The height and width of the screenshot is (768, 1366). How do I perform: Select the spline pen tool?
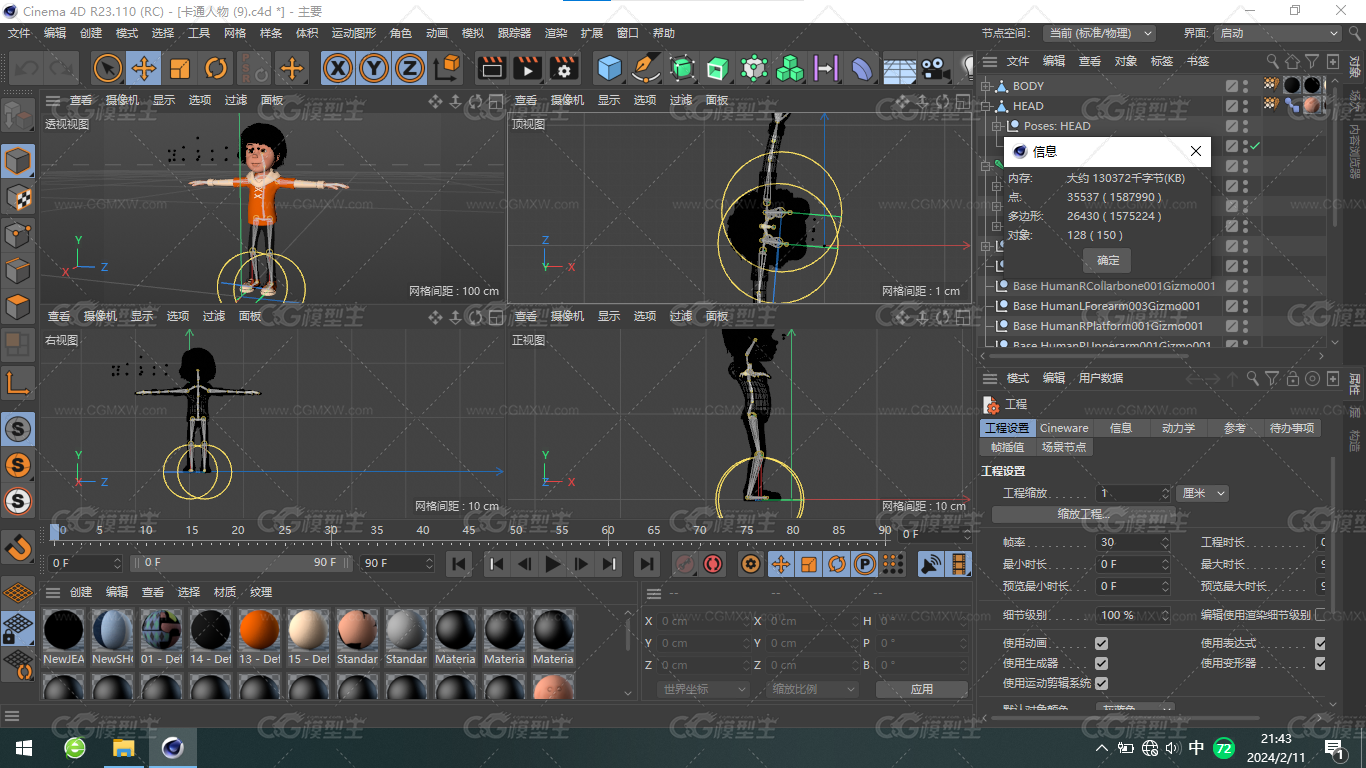[x=646, y=68]
